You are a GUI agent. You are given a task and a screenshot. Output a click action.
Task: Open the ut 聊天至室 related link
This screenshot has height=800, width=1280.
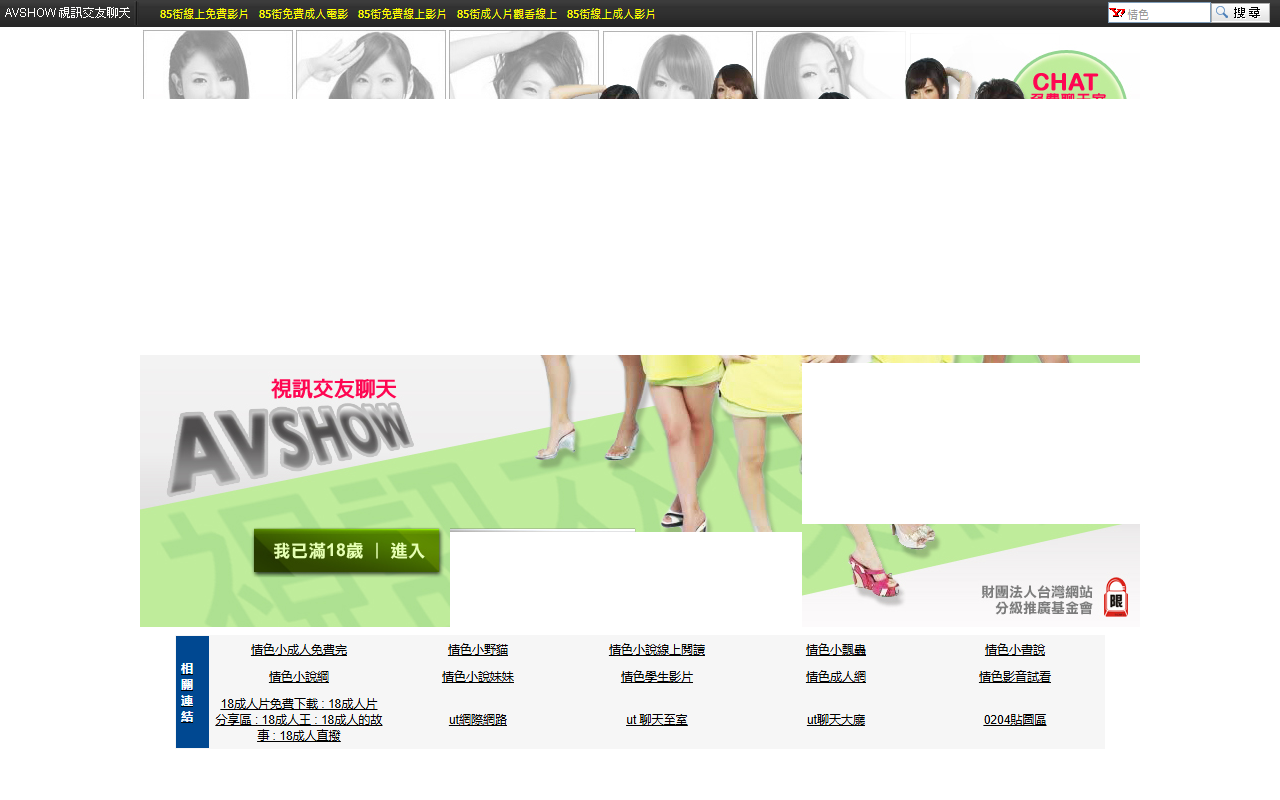pos(657,720)
